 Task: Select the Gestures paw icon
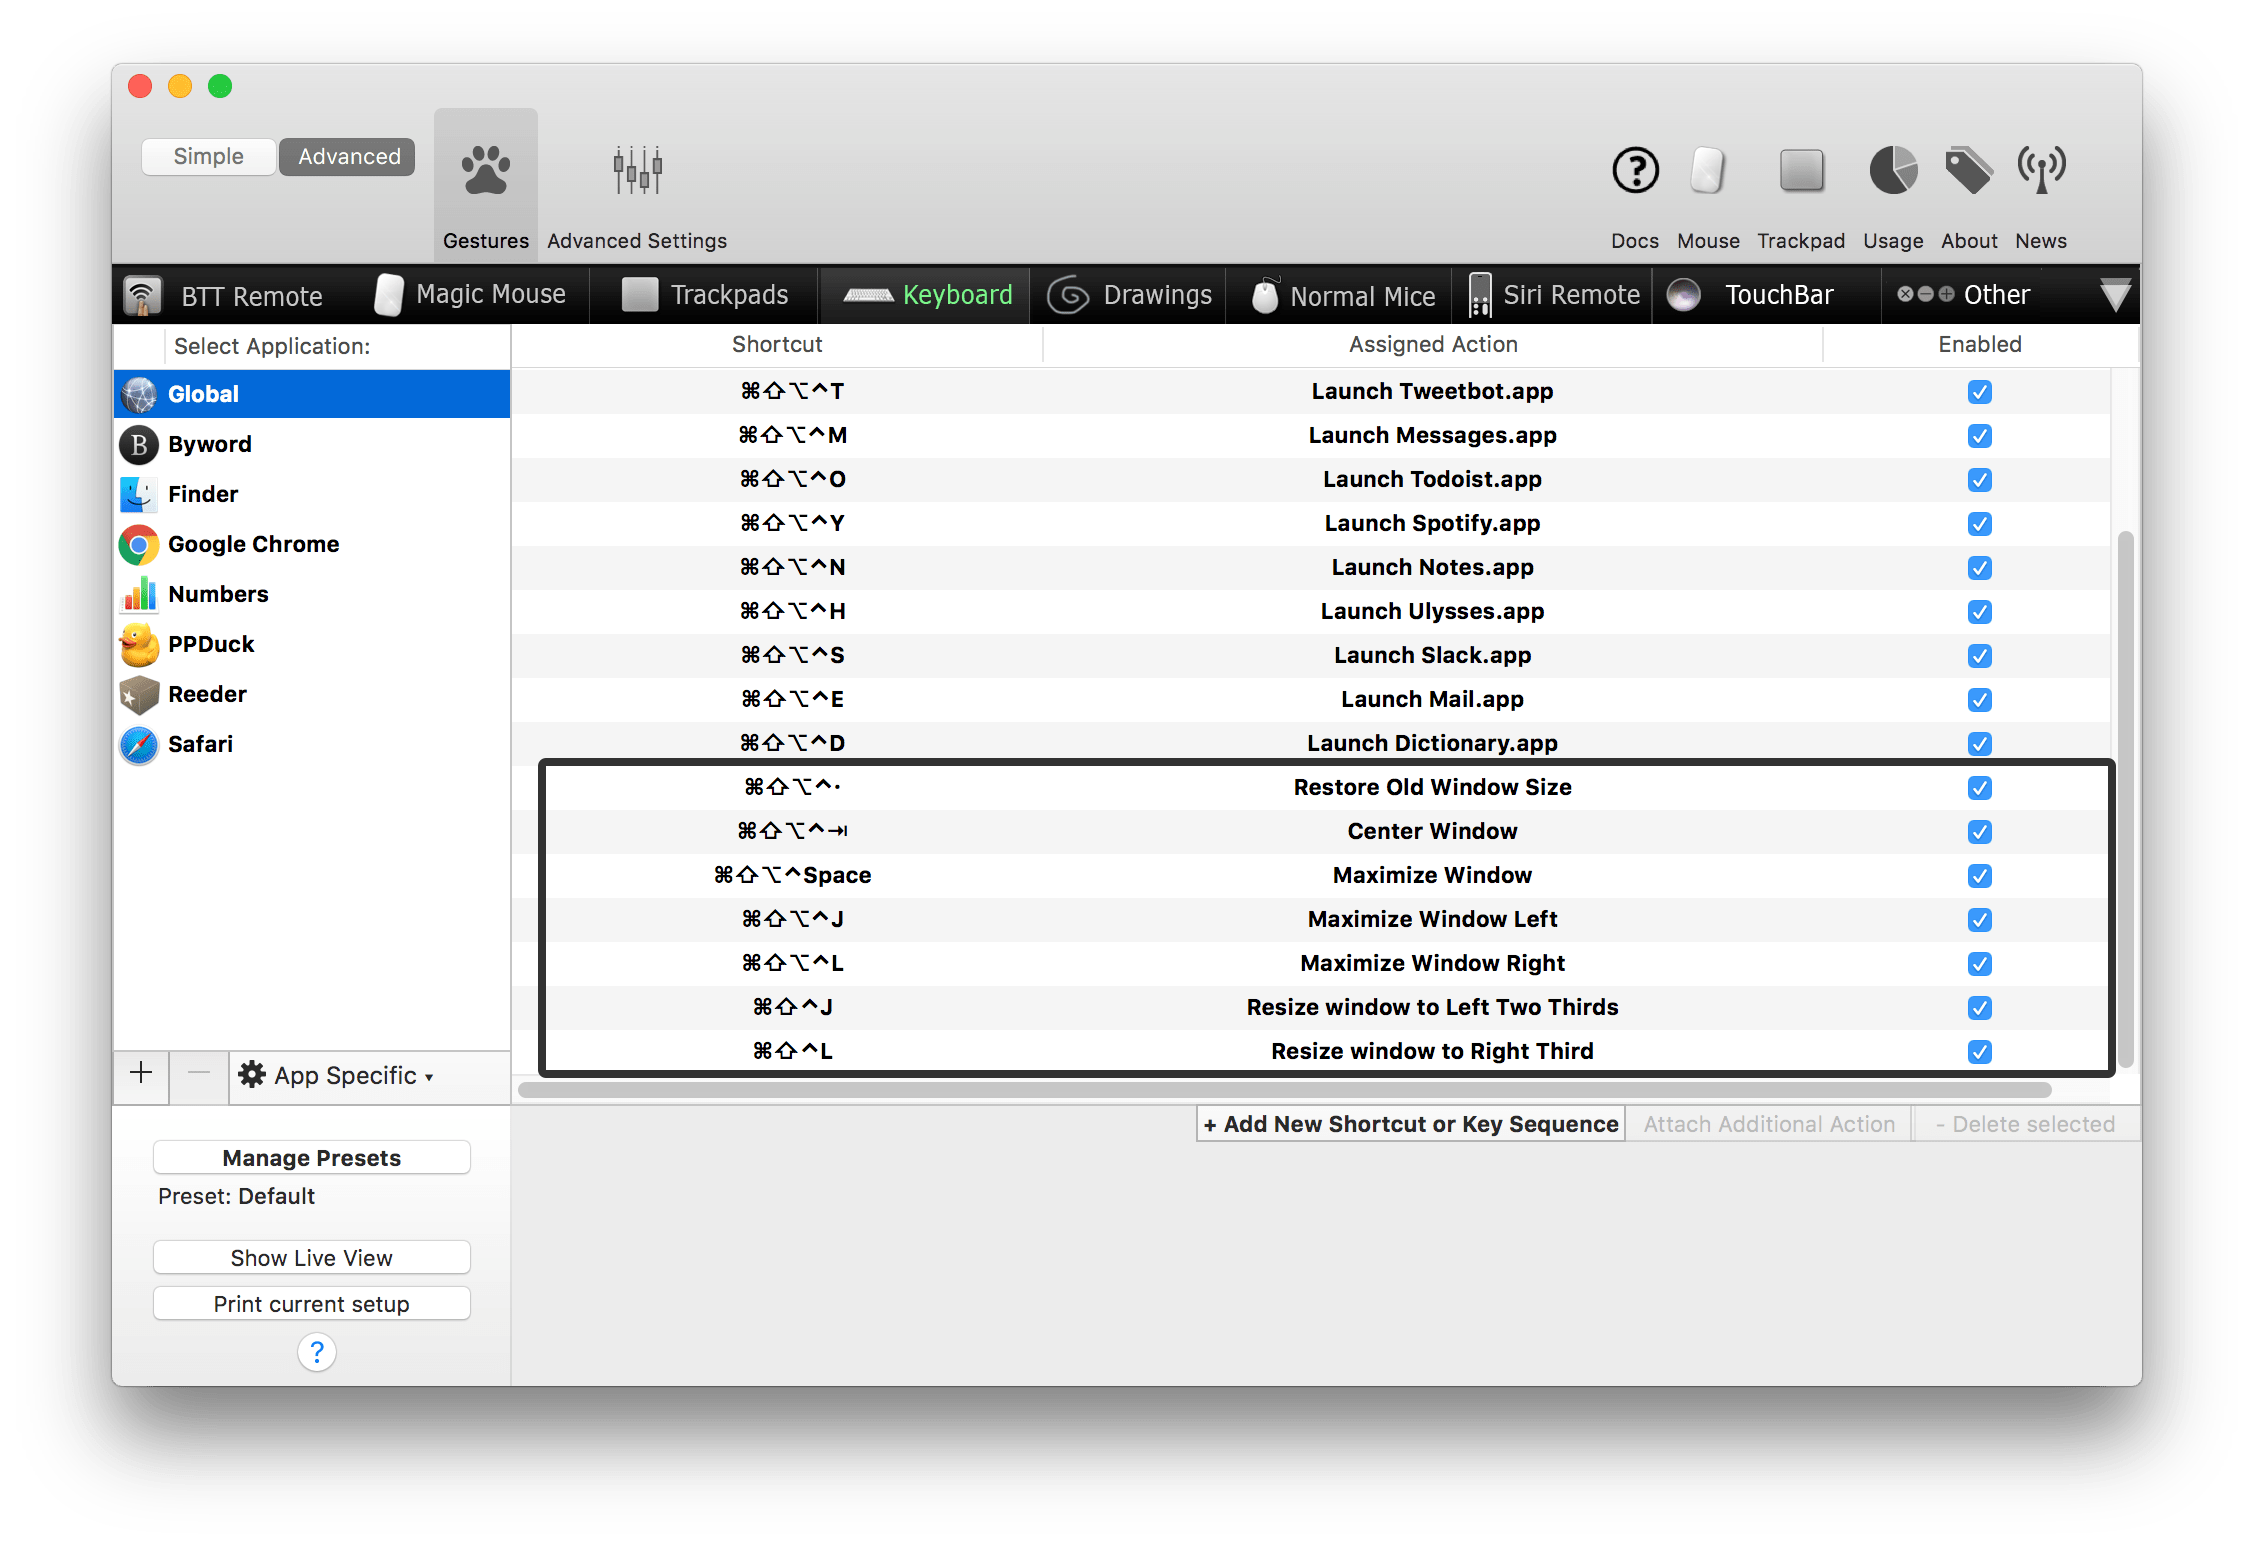pos(486,171)
